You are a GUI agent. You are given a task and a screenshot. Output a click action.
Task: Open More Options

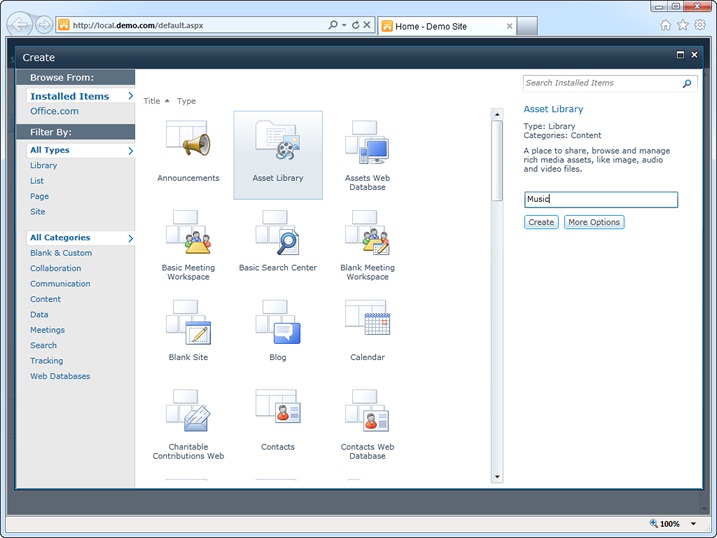coord(594,222)
